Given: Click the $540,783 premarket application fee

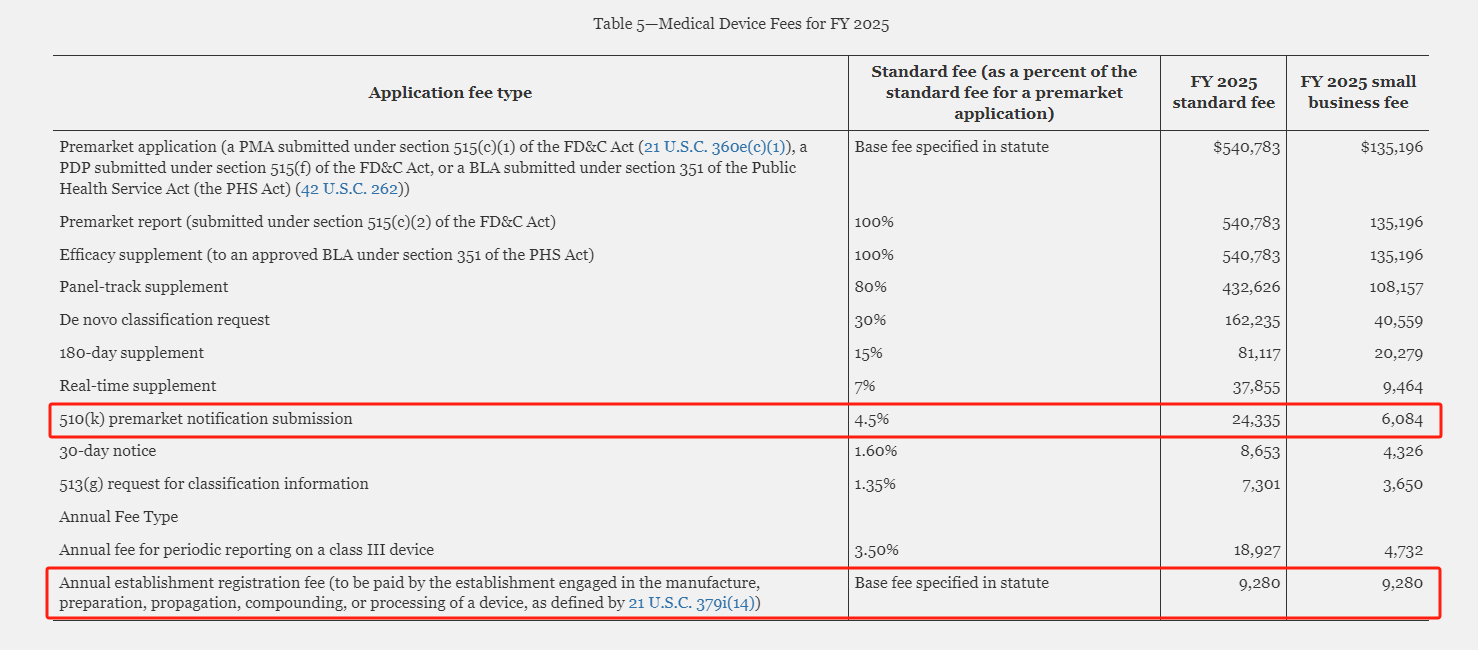Looking at the screenshot, I should [x=1246, y=147].
